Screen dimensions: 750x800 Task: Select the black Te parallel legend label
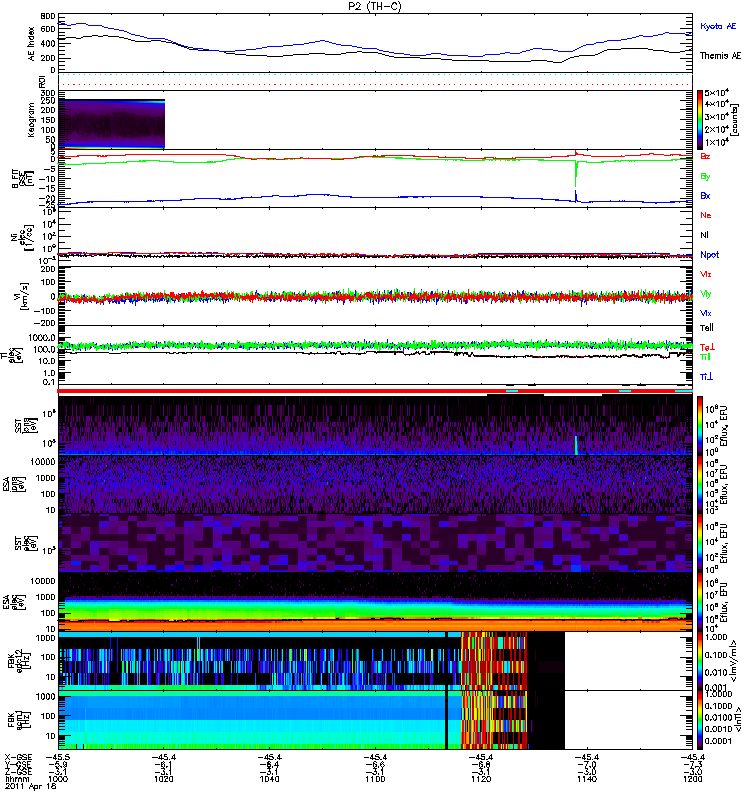point(706,328)
